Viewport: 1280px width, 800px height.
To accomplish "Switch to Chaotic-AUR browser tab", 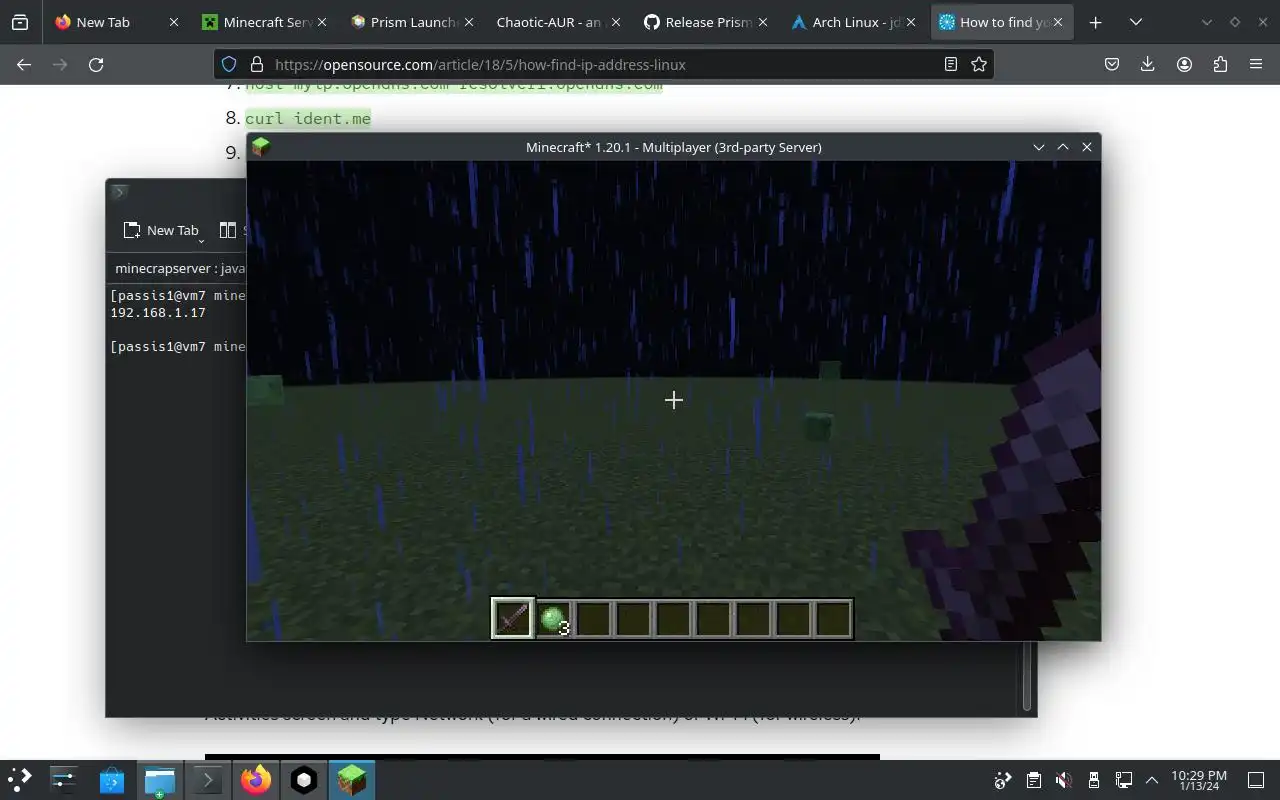I will tap(557, 22).
